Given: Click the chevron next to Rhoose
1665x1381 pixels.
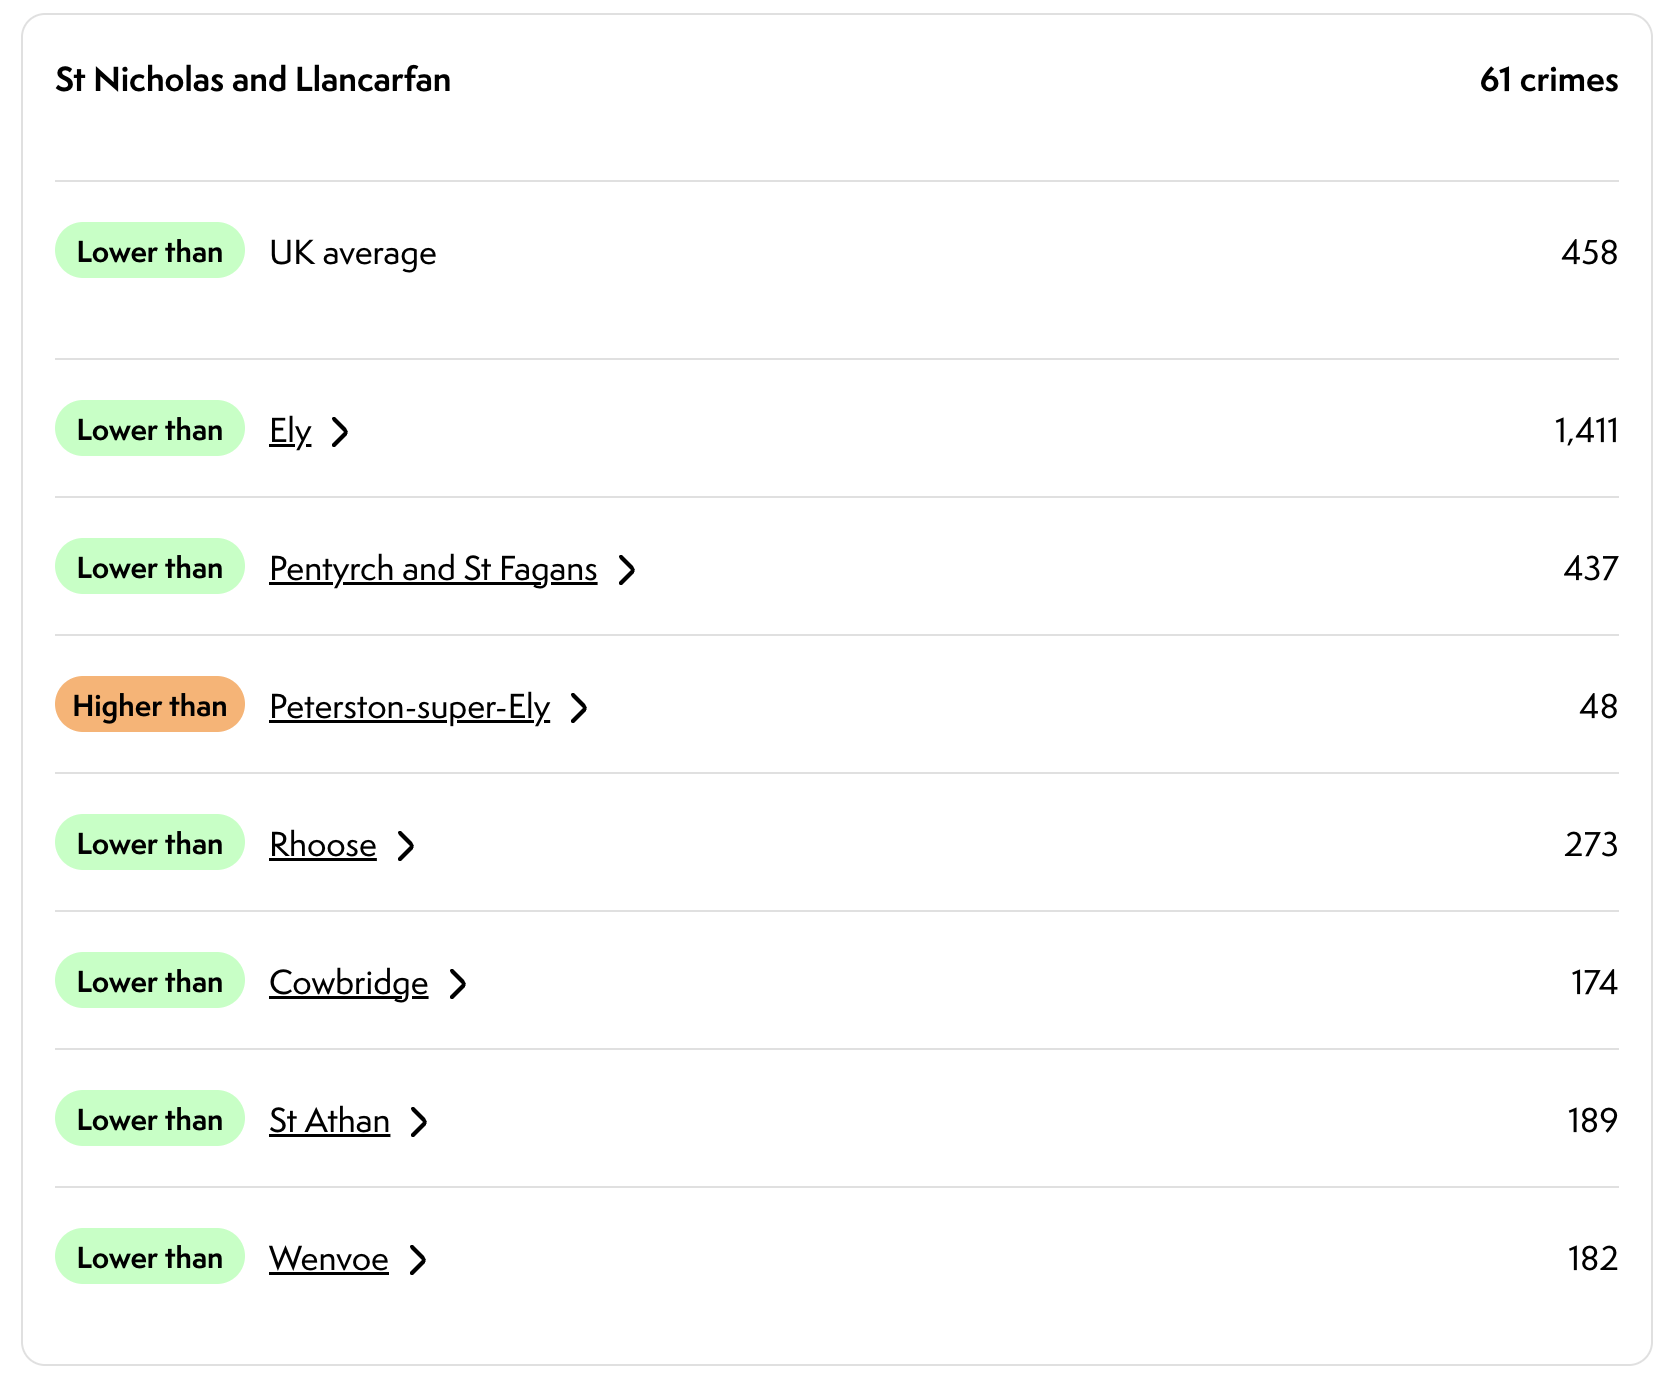Looking at the screenshot, I should click(x=406, y=846).
